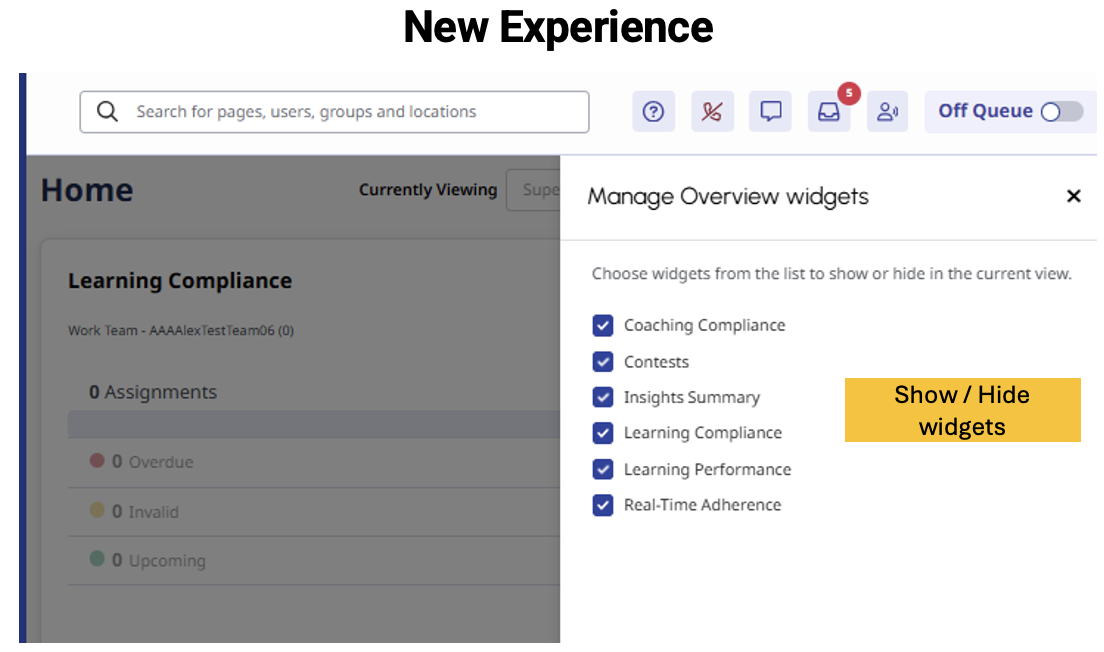Select the Upcoming assignments row
This screenshot has height=652, width=1104.
(x=300, y=560)
